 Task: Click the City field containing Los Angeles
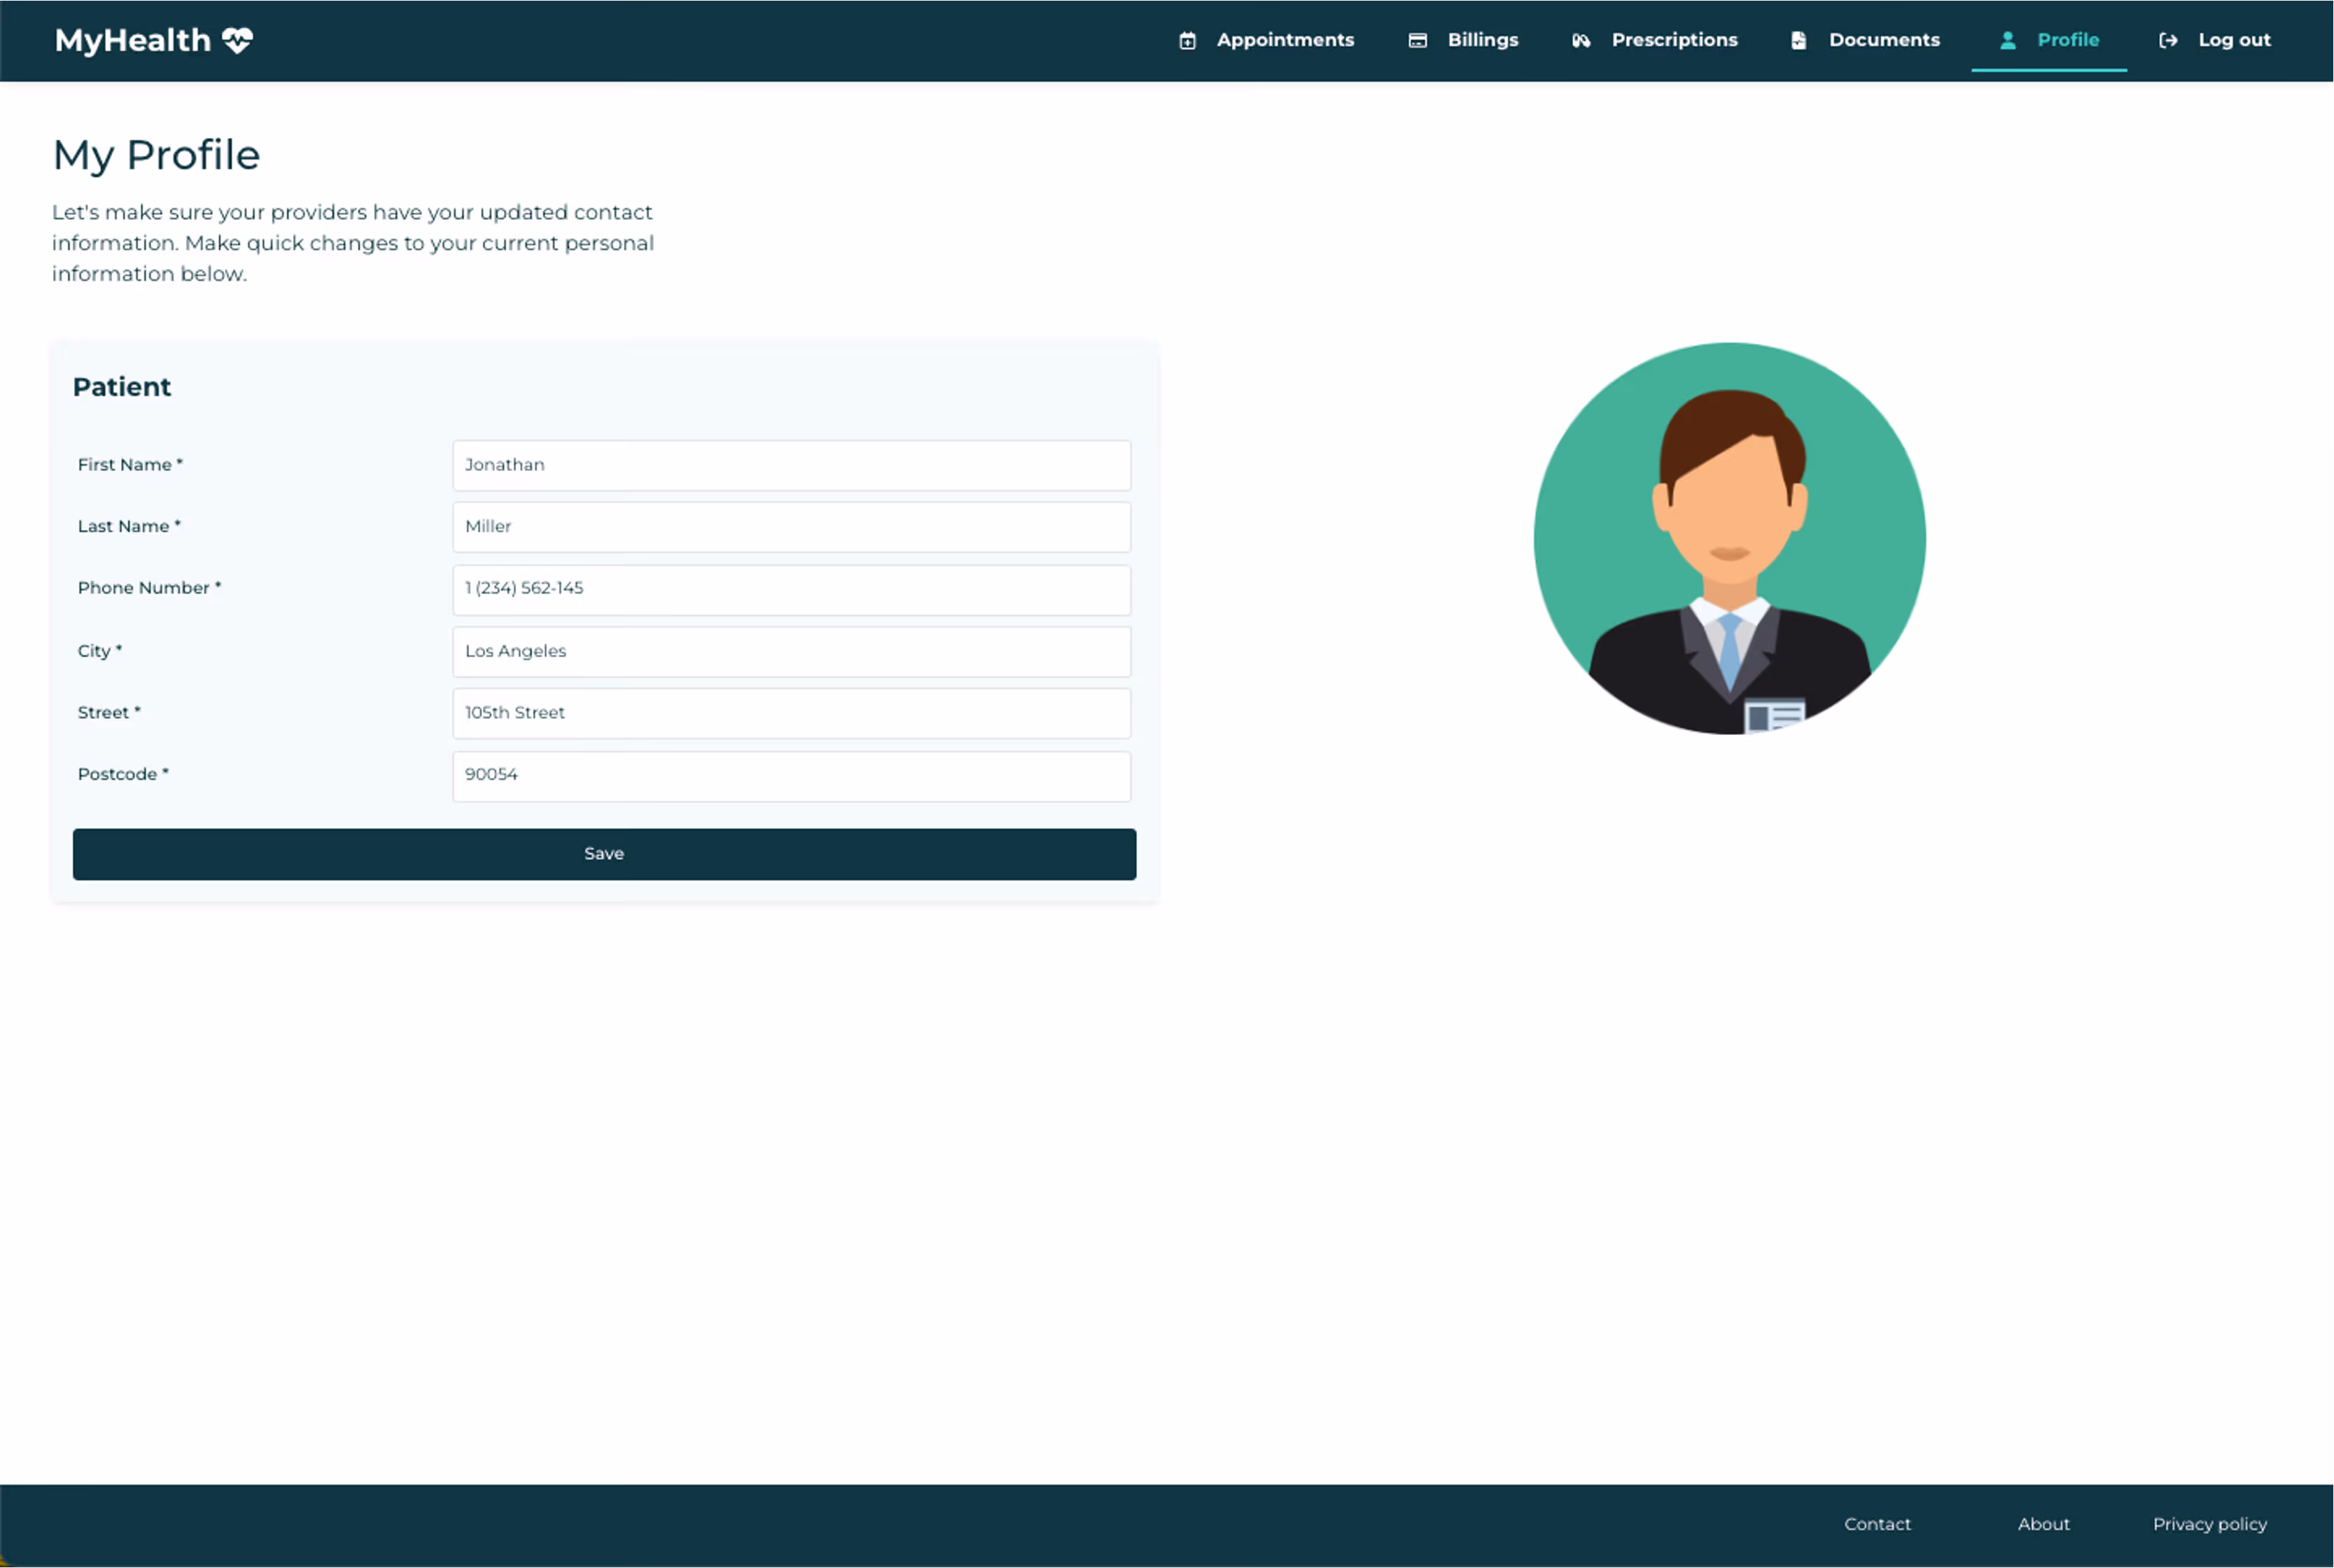tap(791, 651)
